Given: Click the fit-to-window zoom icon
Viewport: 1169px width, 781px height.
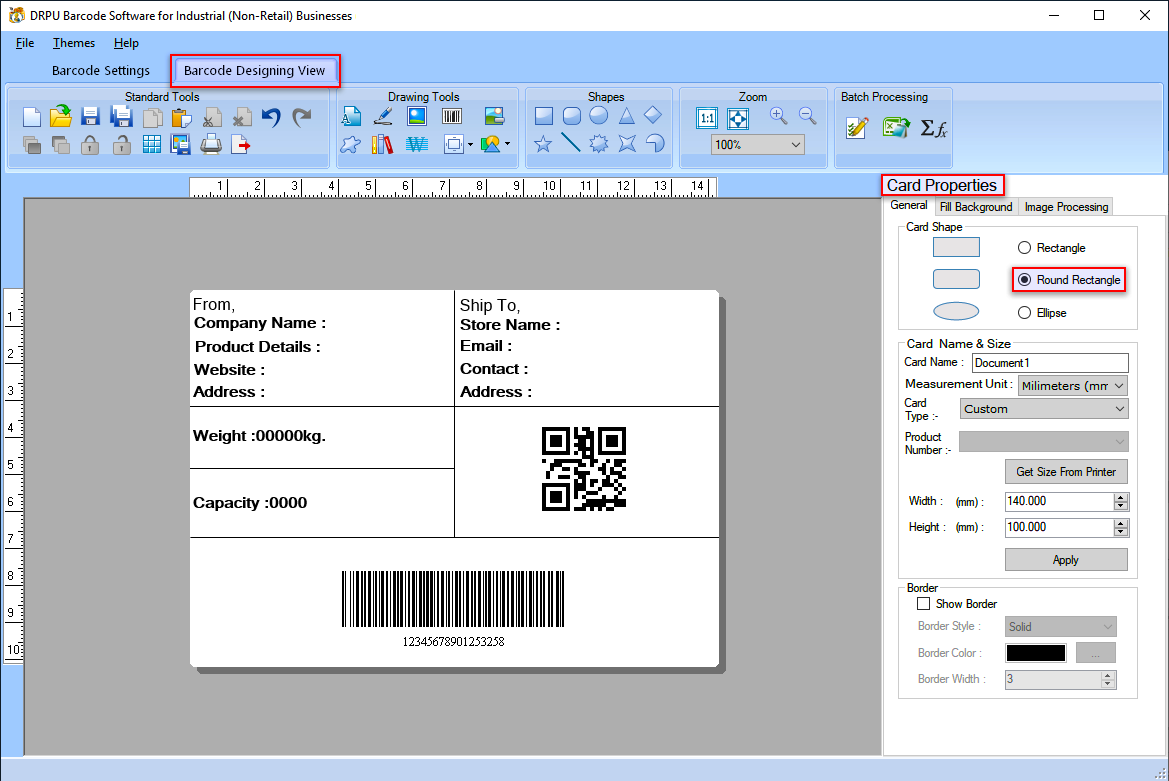Looking at the screenshot, I should click(737, 118).
